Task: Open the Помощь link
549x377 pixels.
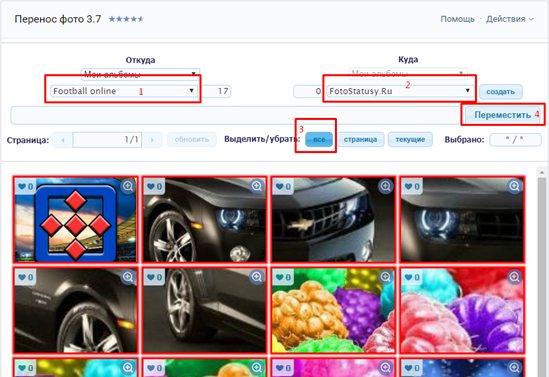Action: 457,19
